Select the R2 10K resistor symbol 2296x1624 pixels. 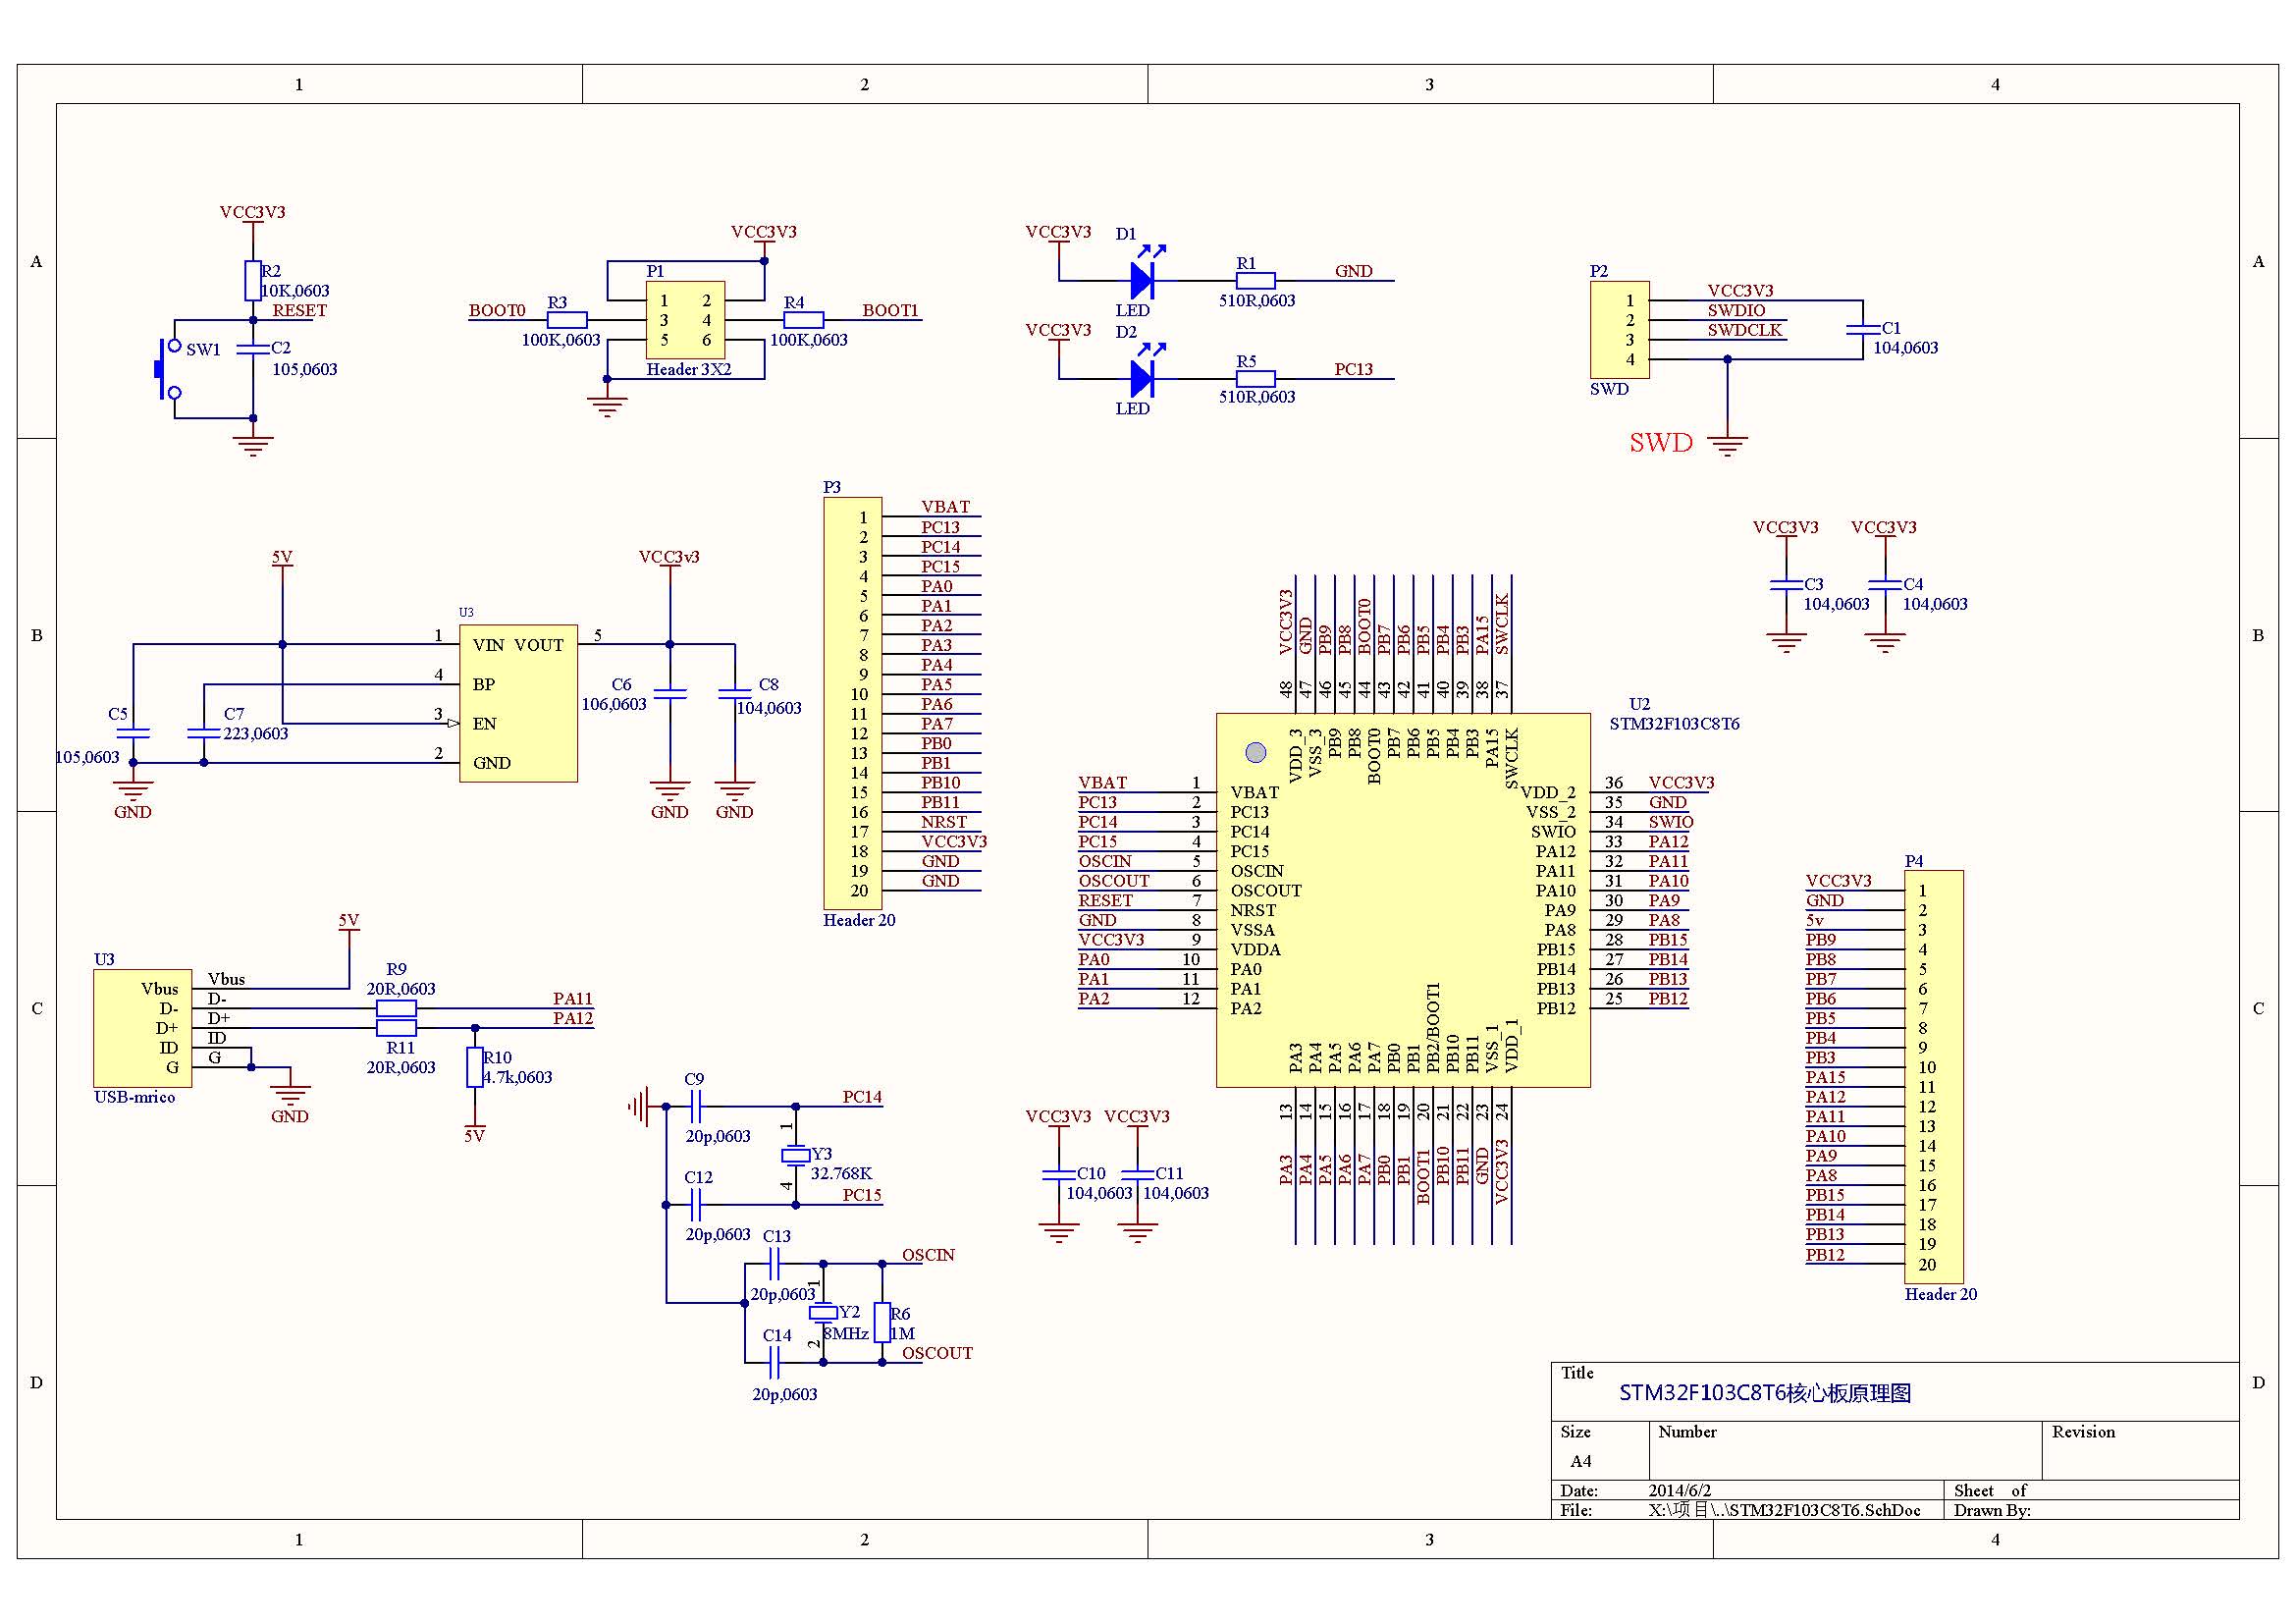pyautogui.click(x=253, y=281)
